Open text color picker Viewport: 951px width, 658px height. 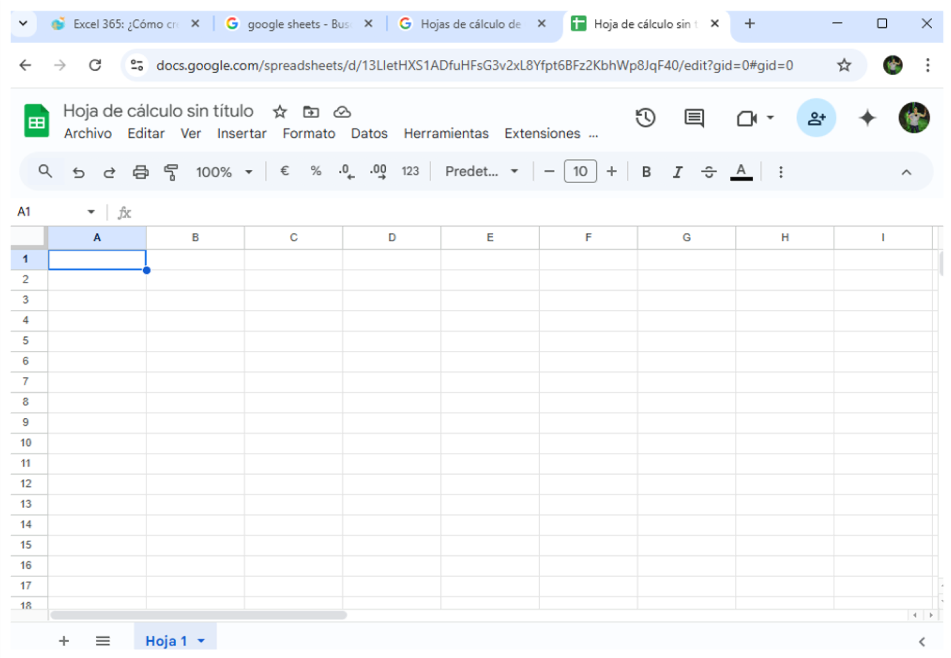[x=741, y=172]
